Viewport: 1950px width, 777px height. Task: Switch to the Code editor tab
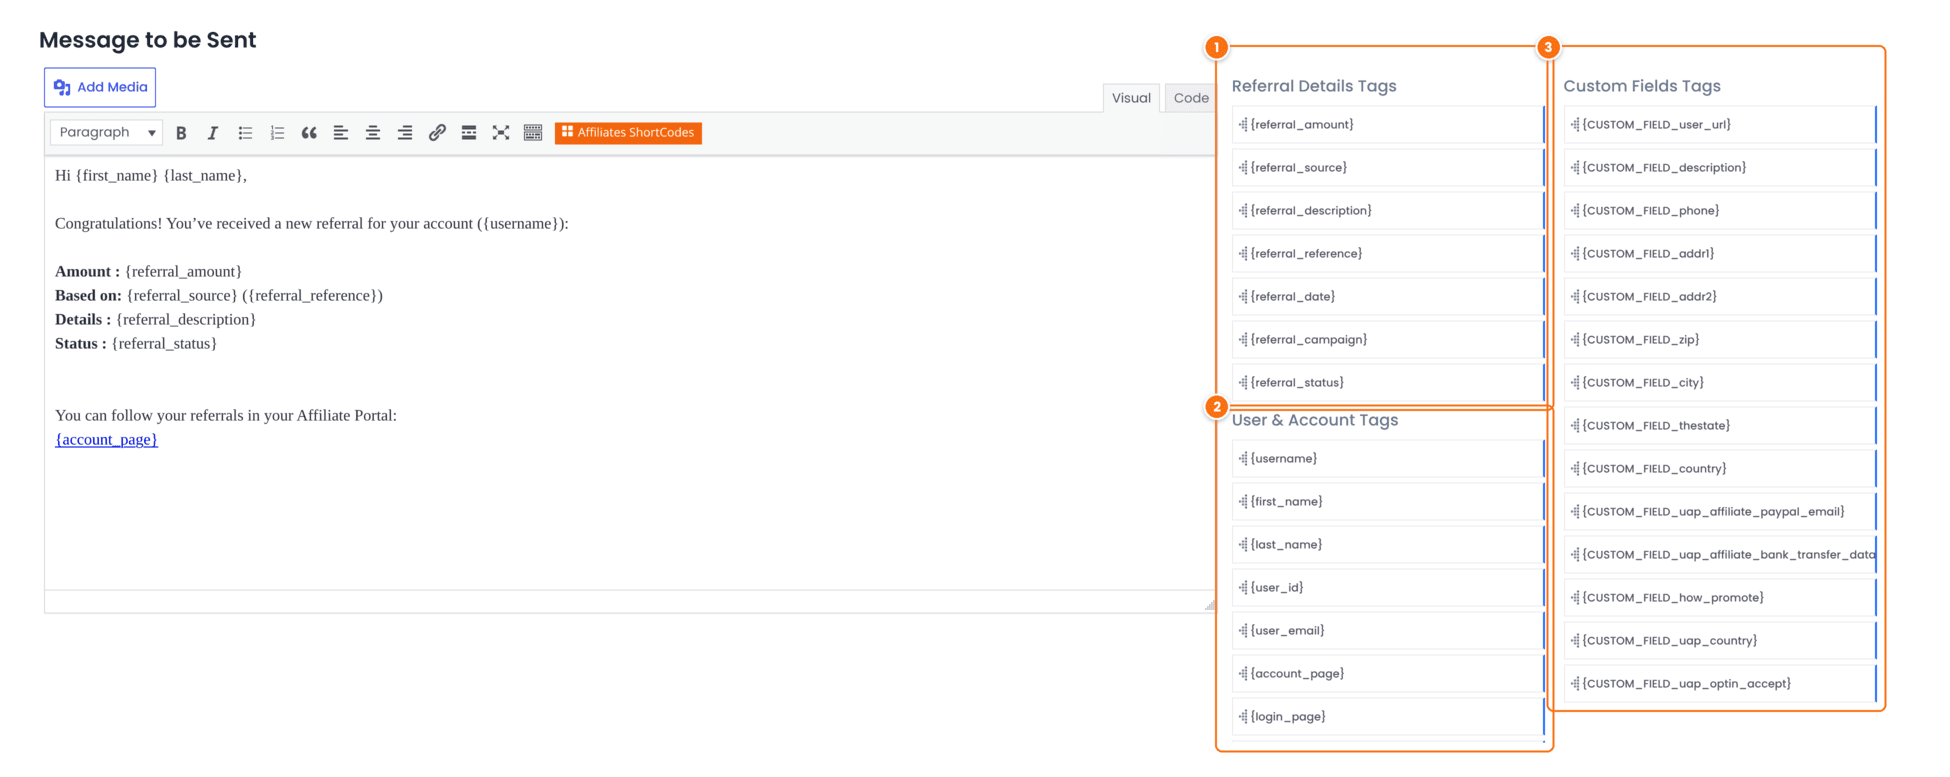tap(1190, 98)
